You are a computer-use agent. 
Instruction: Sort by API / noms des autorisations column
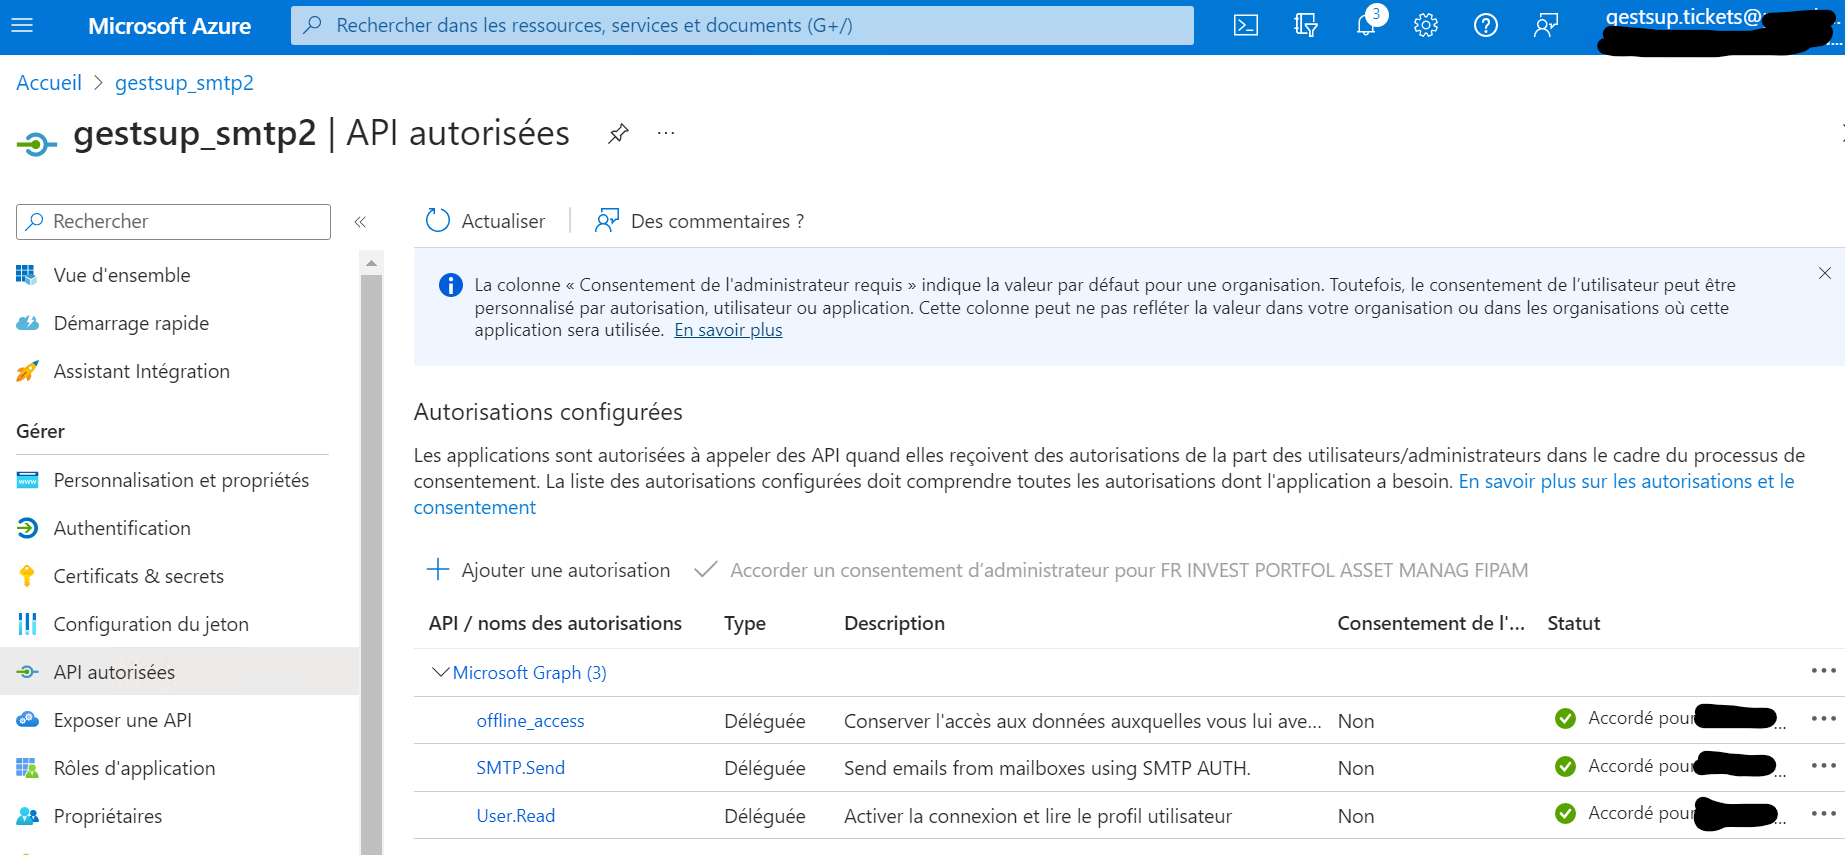[x=555, y=623]
